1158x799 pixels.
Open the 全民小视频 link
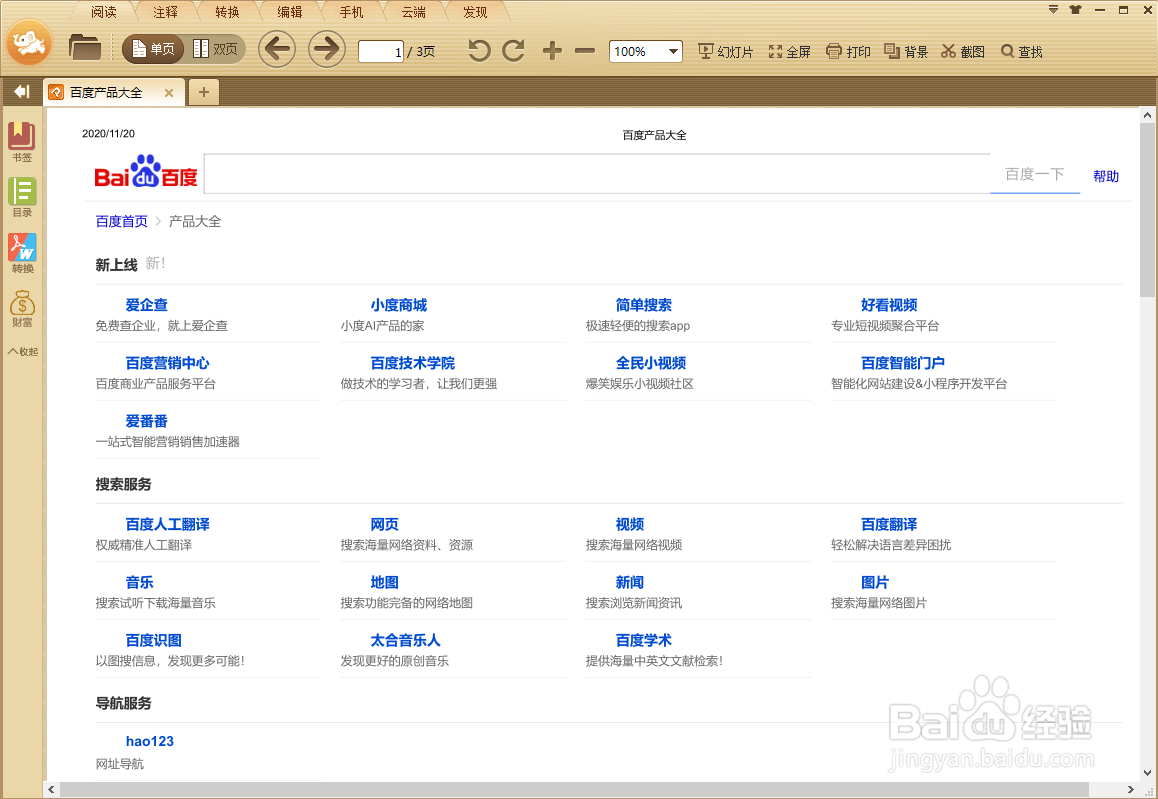click(x=651, y=363)
